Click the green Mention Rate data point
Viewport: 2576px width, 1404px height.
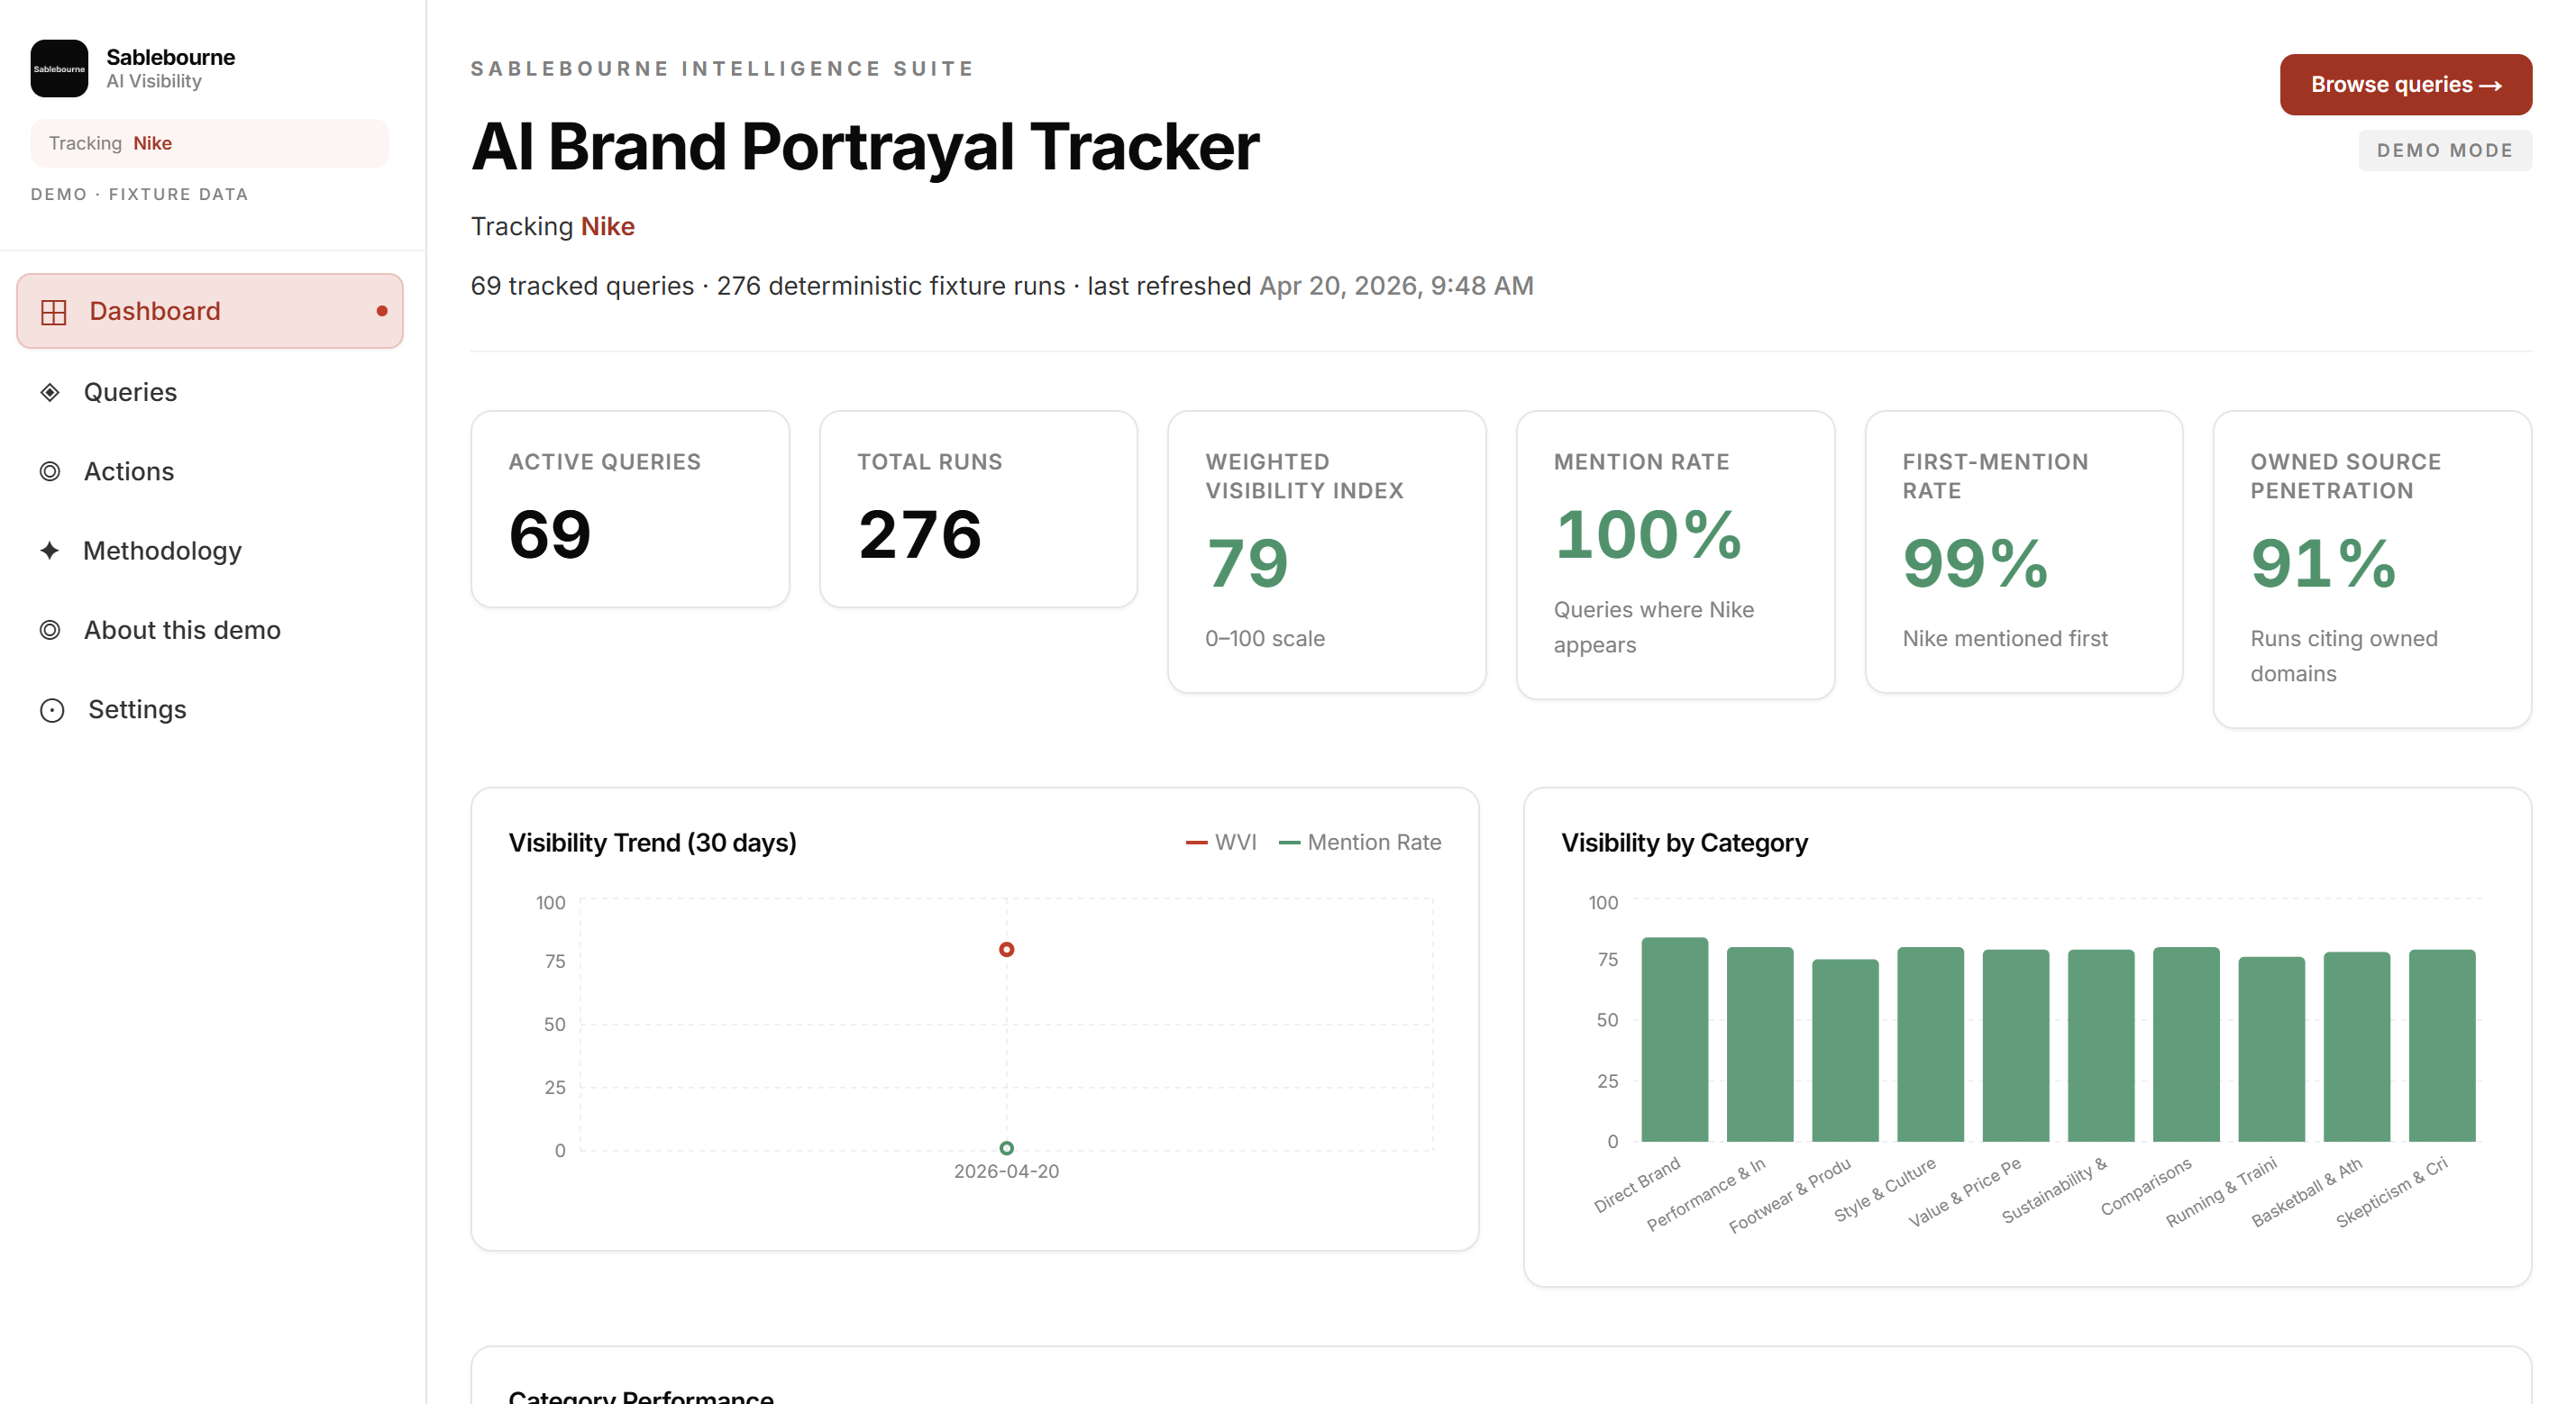[x=1006, y=1148]
